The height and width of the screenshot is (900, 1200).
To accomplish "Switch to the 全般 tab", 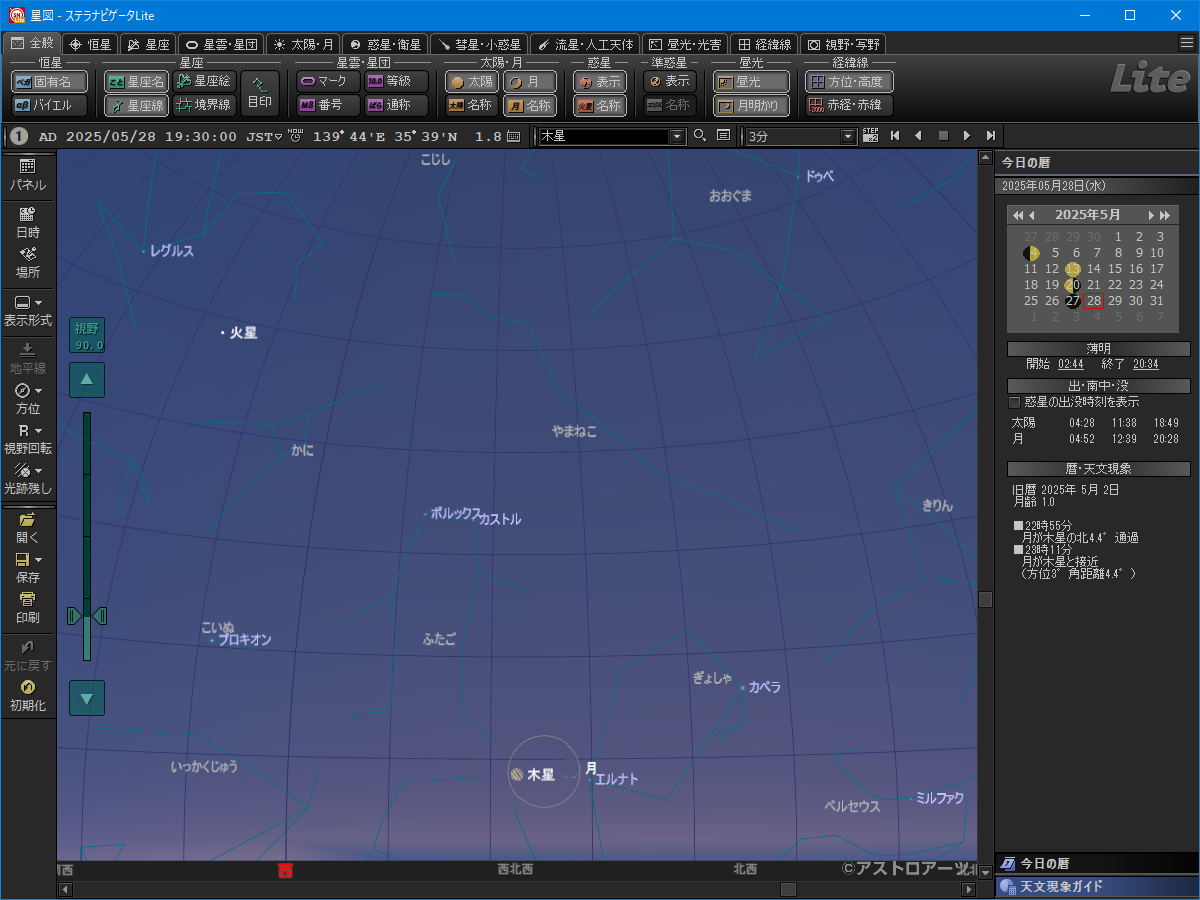I will click(32, 43).
